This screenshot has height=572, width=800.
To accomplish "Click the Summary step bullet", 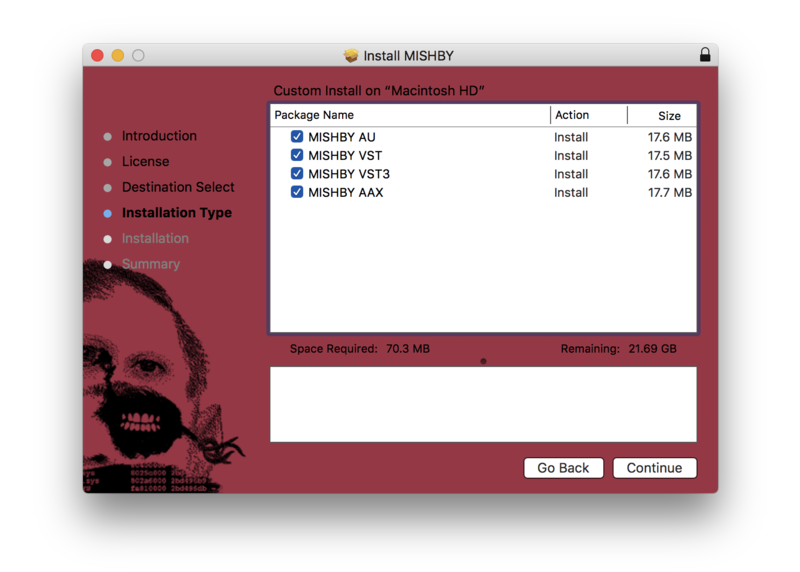I will pos(108,265).
